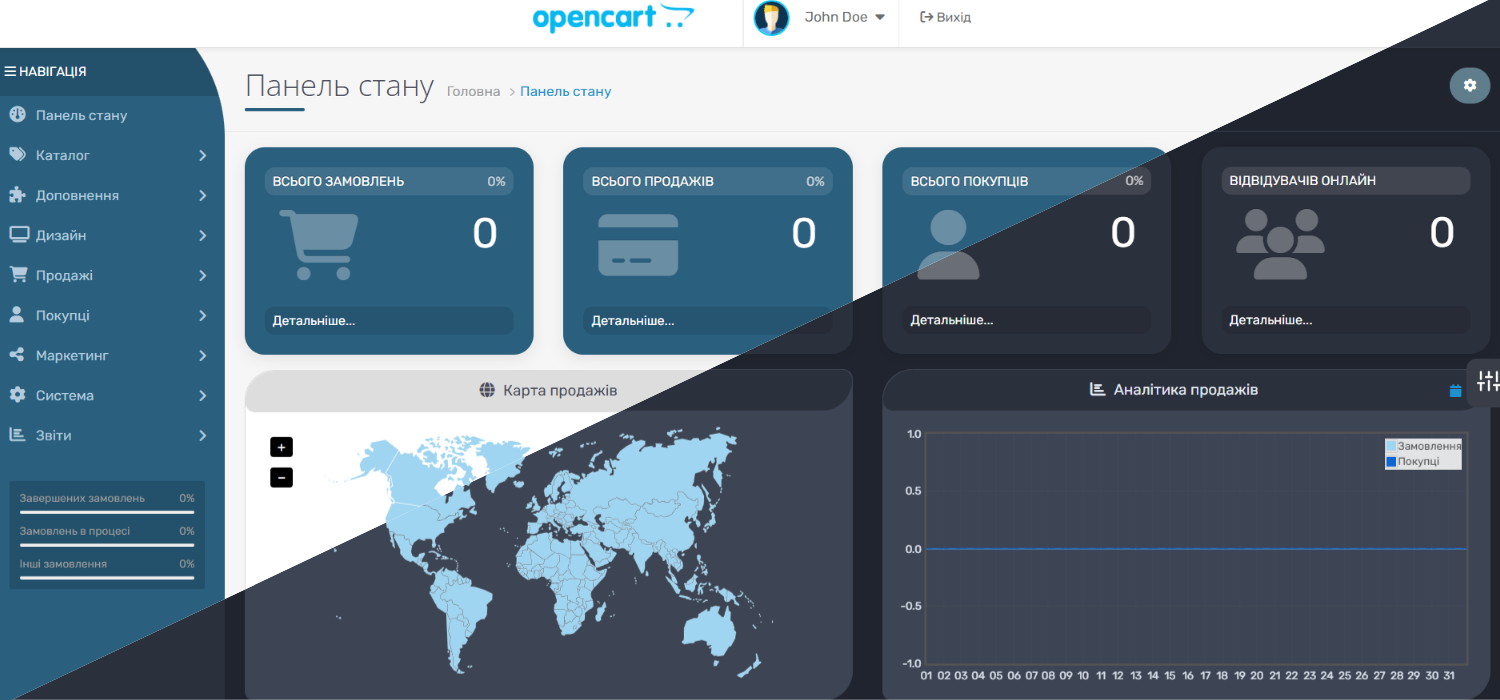Open John Doe user avatar
The height and width of the screenshot is (700, 1500).
tap(772, 17)
